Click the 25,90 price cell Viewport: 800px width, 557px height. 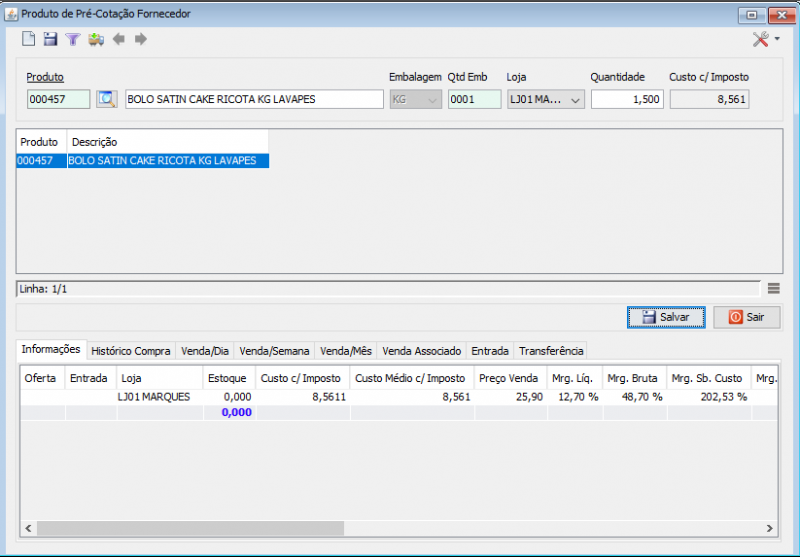(x=510, y=397)
